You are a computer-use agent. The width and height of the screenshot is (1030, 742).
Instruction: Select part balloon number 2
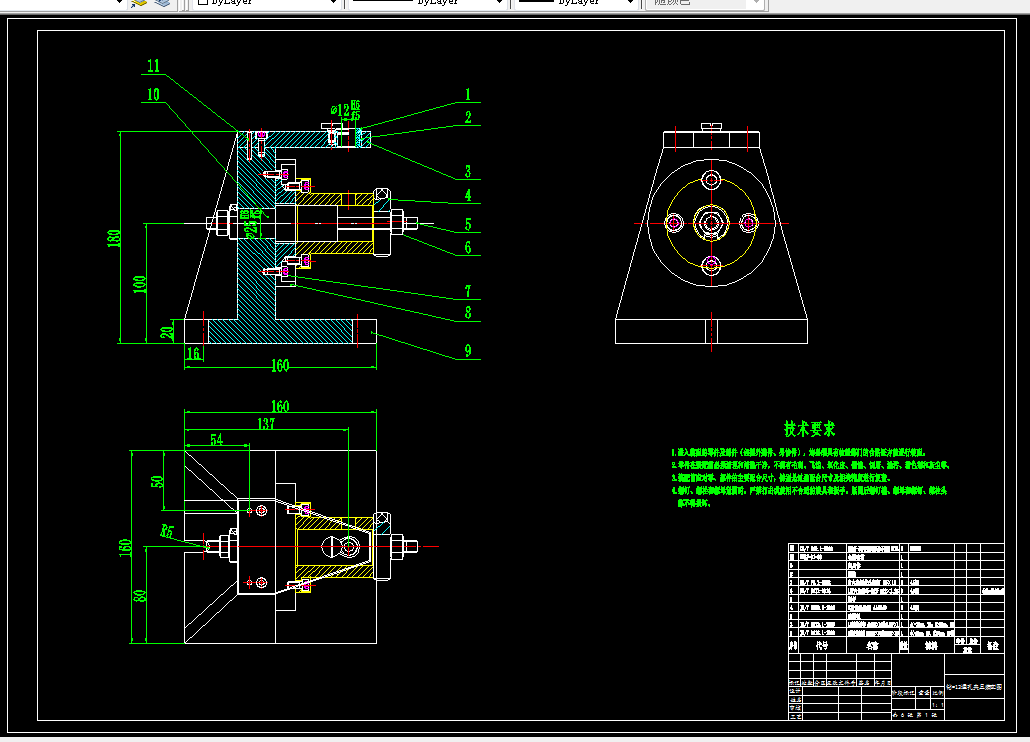(468, 118)
